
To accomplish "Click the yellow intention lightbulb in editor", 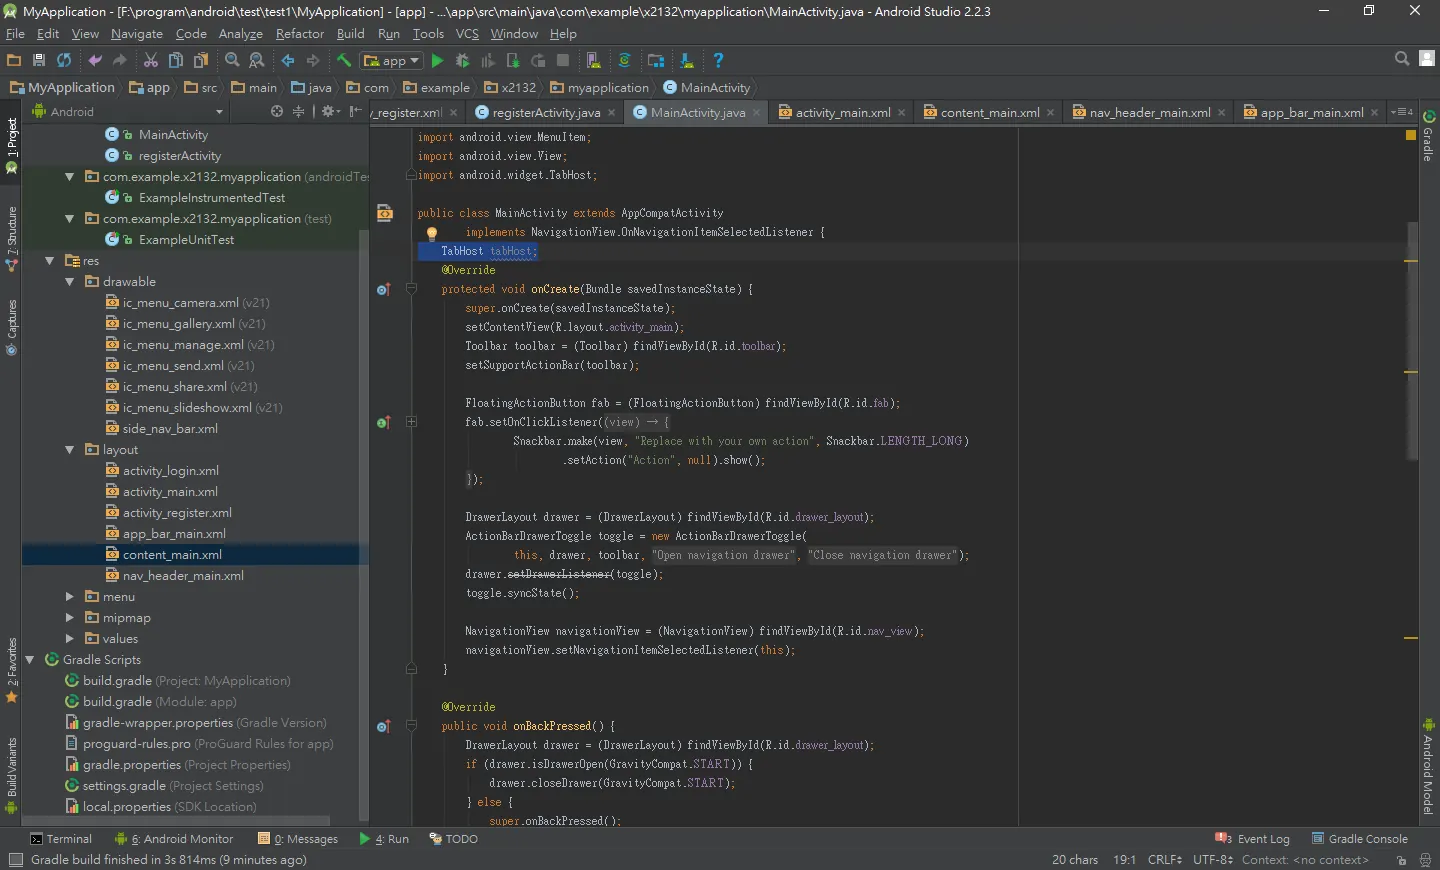I will point(432,234).
